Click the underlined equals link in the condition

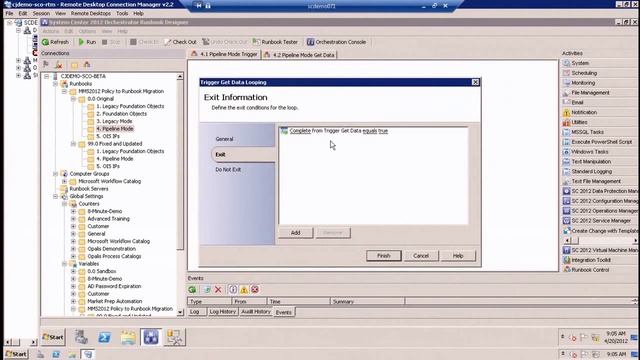[x=370, y=131]
